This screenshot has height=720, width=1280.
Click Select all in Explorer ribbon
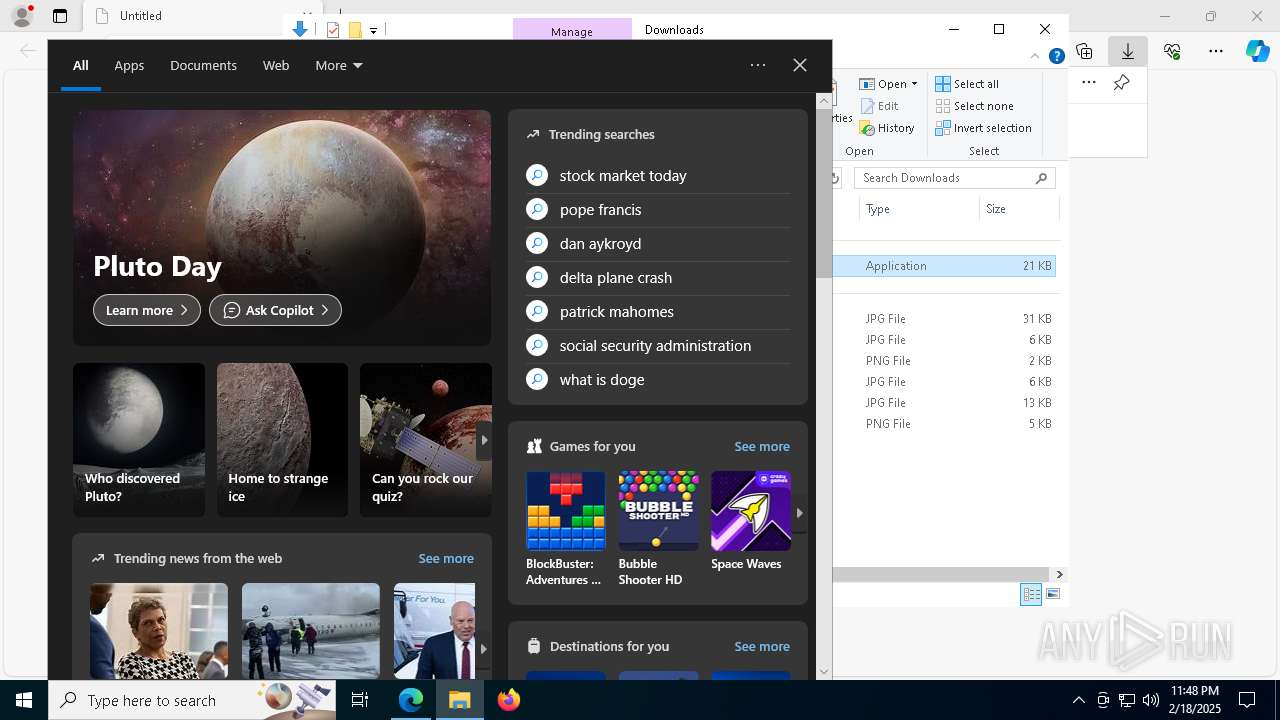click(967, 84)
